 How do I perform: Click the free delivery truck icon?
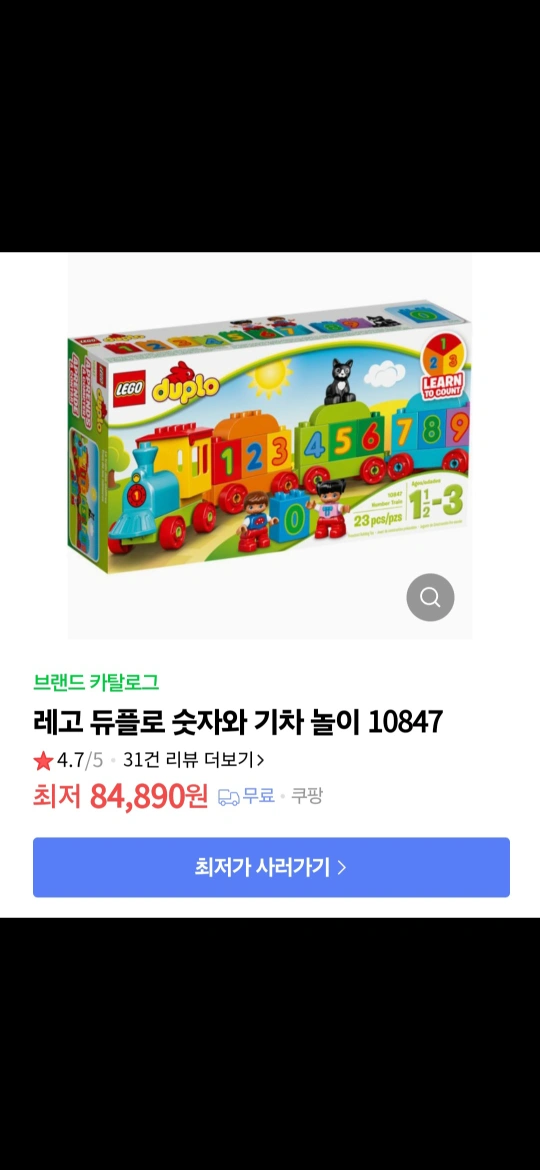(x=228, y=797)
